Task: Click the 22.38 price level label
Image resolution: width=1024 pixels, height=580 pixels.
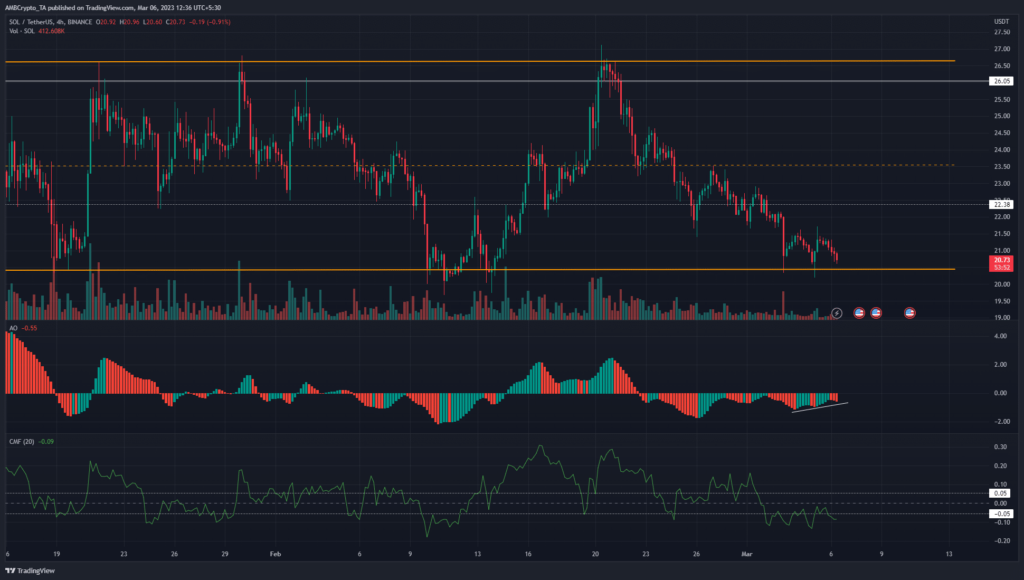Action: [998, 204]
